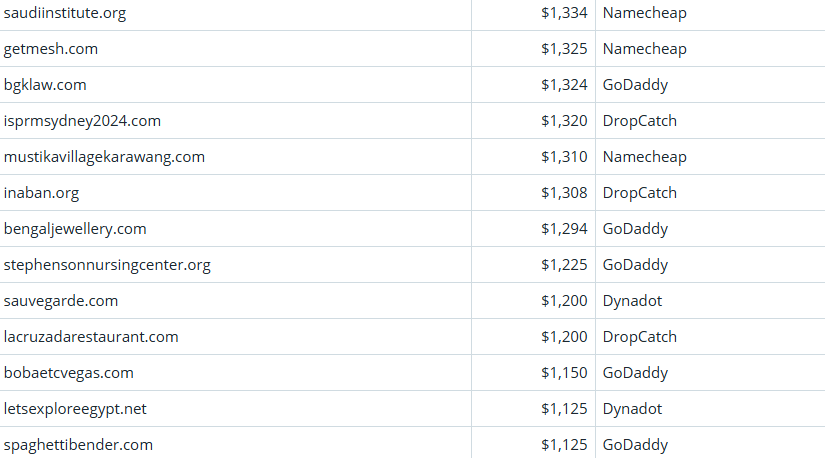Click the $1,294 sale price

pyautogui.click(x=564, y=229)
